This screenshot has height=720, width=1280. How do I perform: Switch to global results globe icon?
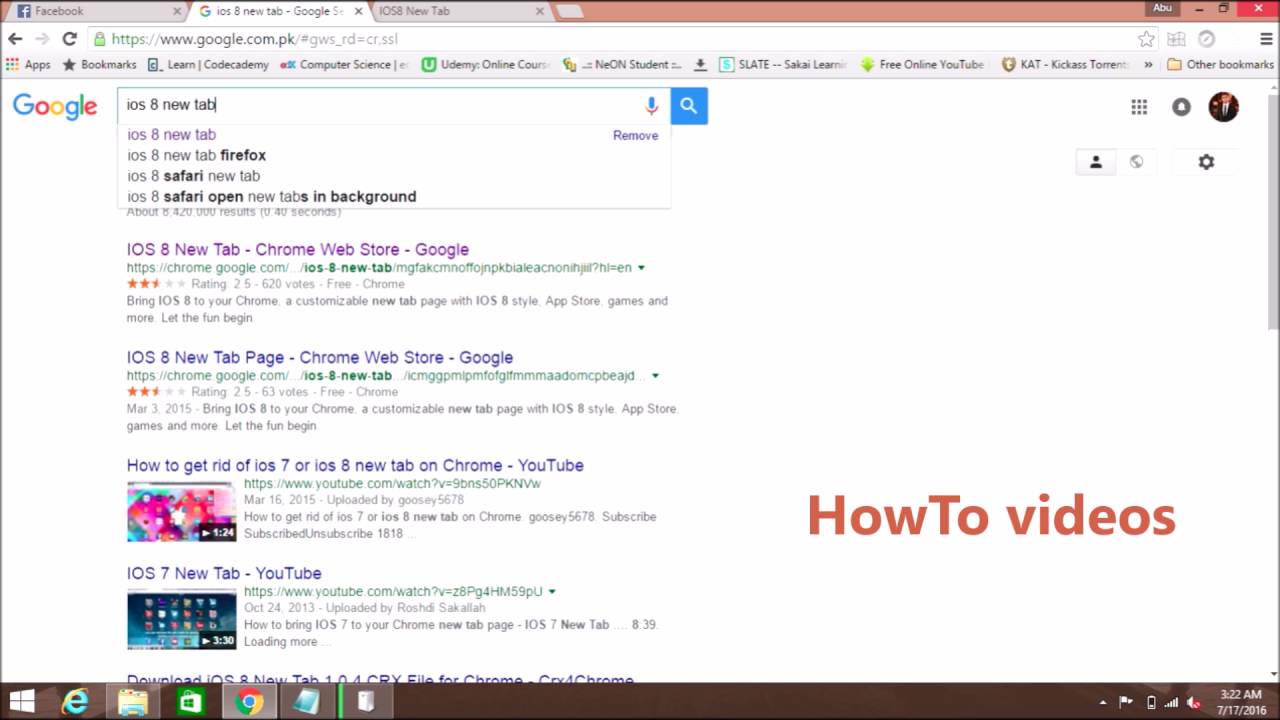[x=1136, y=162]
